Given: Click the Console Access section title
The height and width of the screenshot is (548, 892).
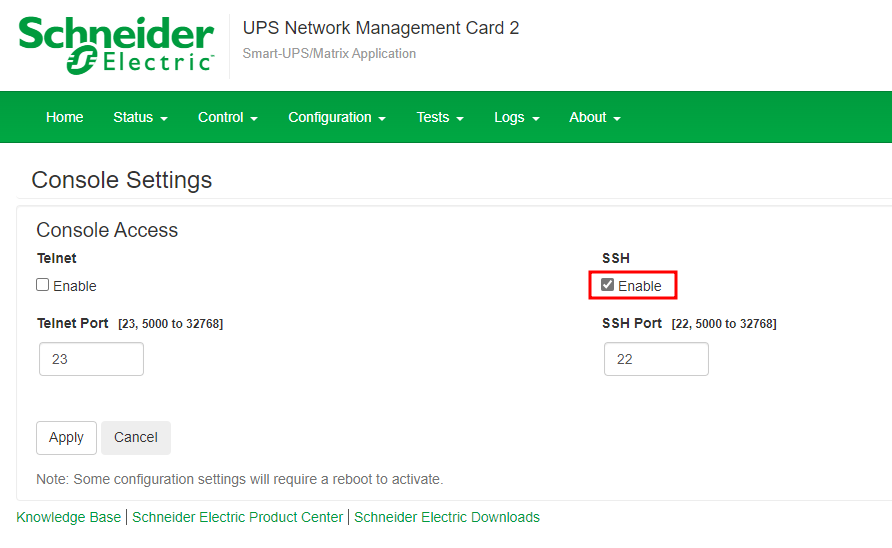Looking at the screenshot, I should 107,230.
